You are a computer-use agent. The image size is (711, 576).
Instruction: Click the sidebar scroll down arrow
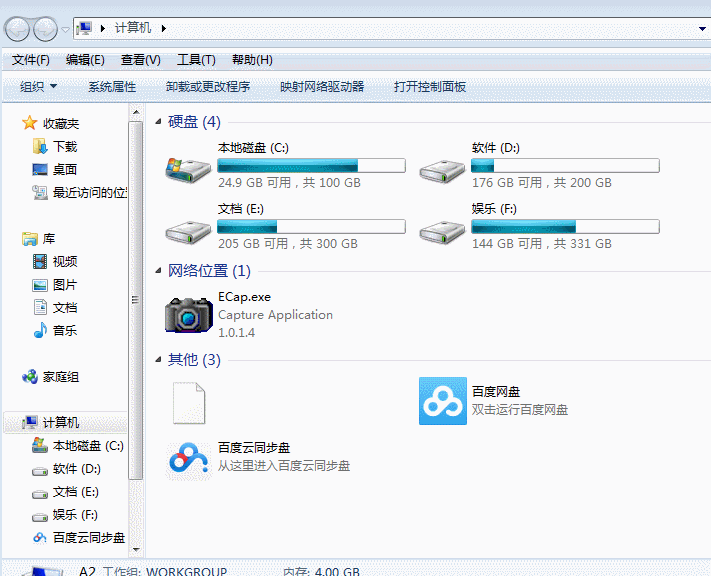(x=136, y=550)
